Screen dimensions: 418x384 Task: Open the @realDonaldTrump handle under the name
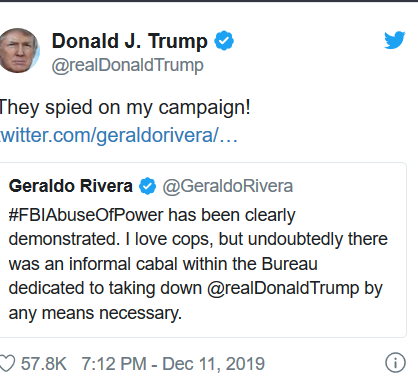pyautogui.click(x=128, y=65)
